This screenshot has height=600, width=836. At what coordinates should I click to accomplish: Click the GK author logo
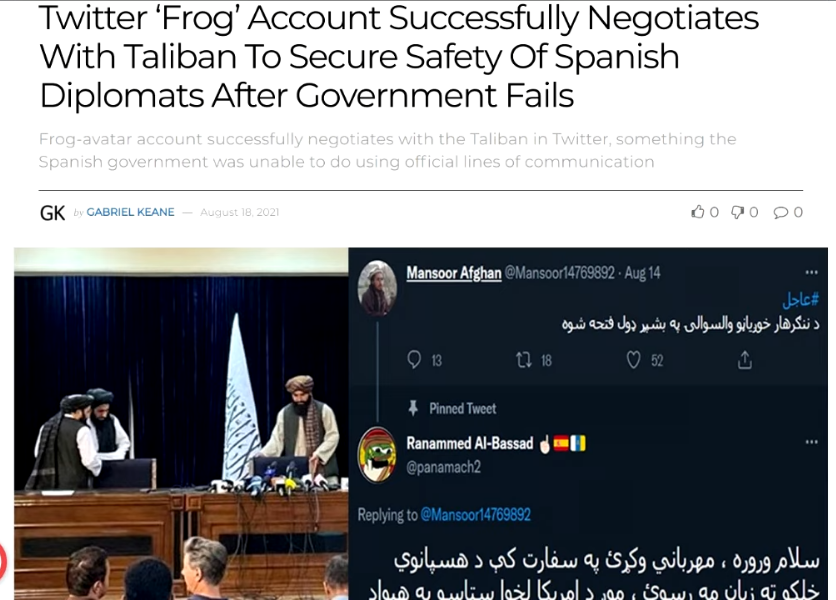click(52, 213)
